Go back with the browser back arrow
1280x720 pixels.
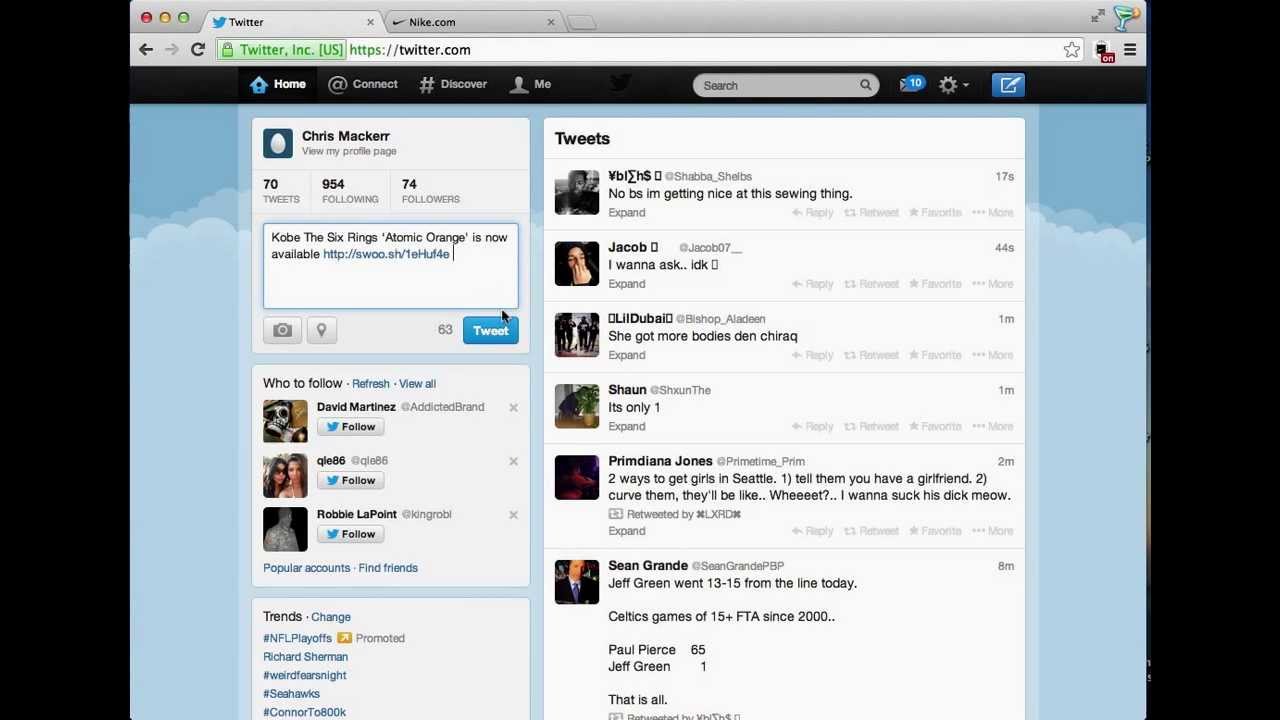pos(146,50)
